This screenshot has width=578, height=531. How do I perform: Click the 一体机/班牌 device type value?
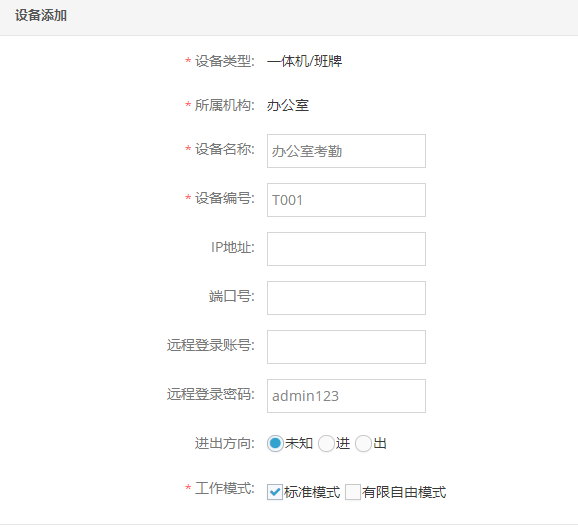click(304, 61)
